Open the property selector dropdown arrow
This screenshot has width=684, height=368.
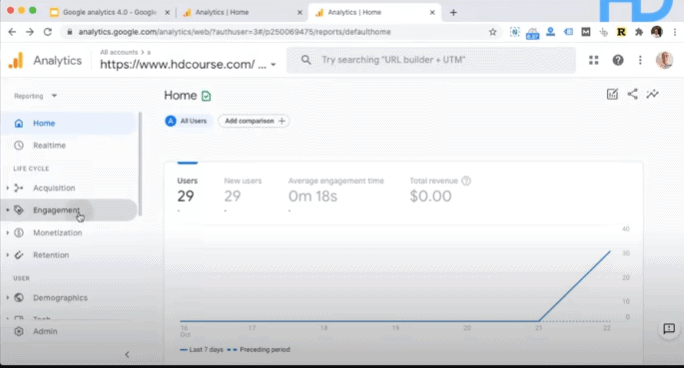(x=273, y=65)
